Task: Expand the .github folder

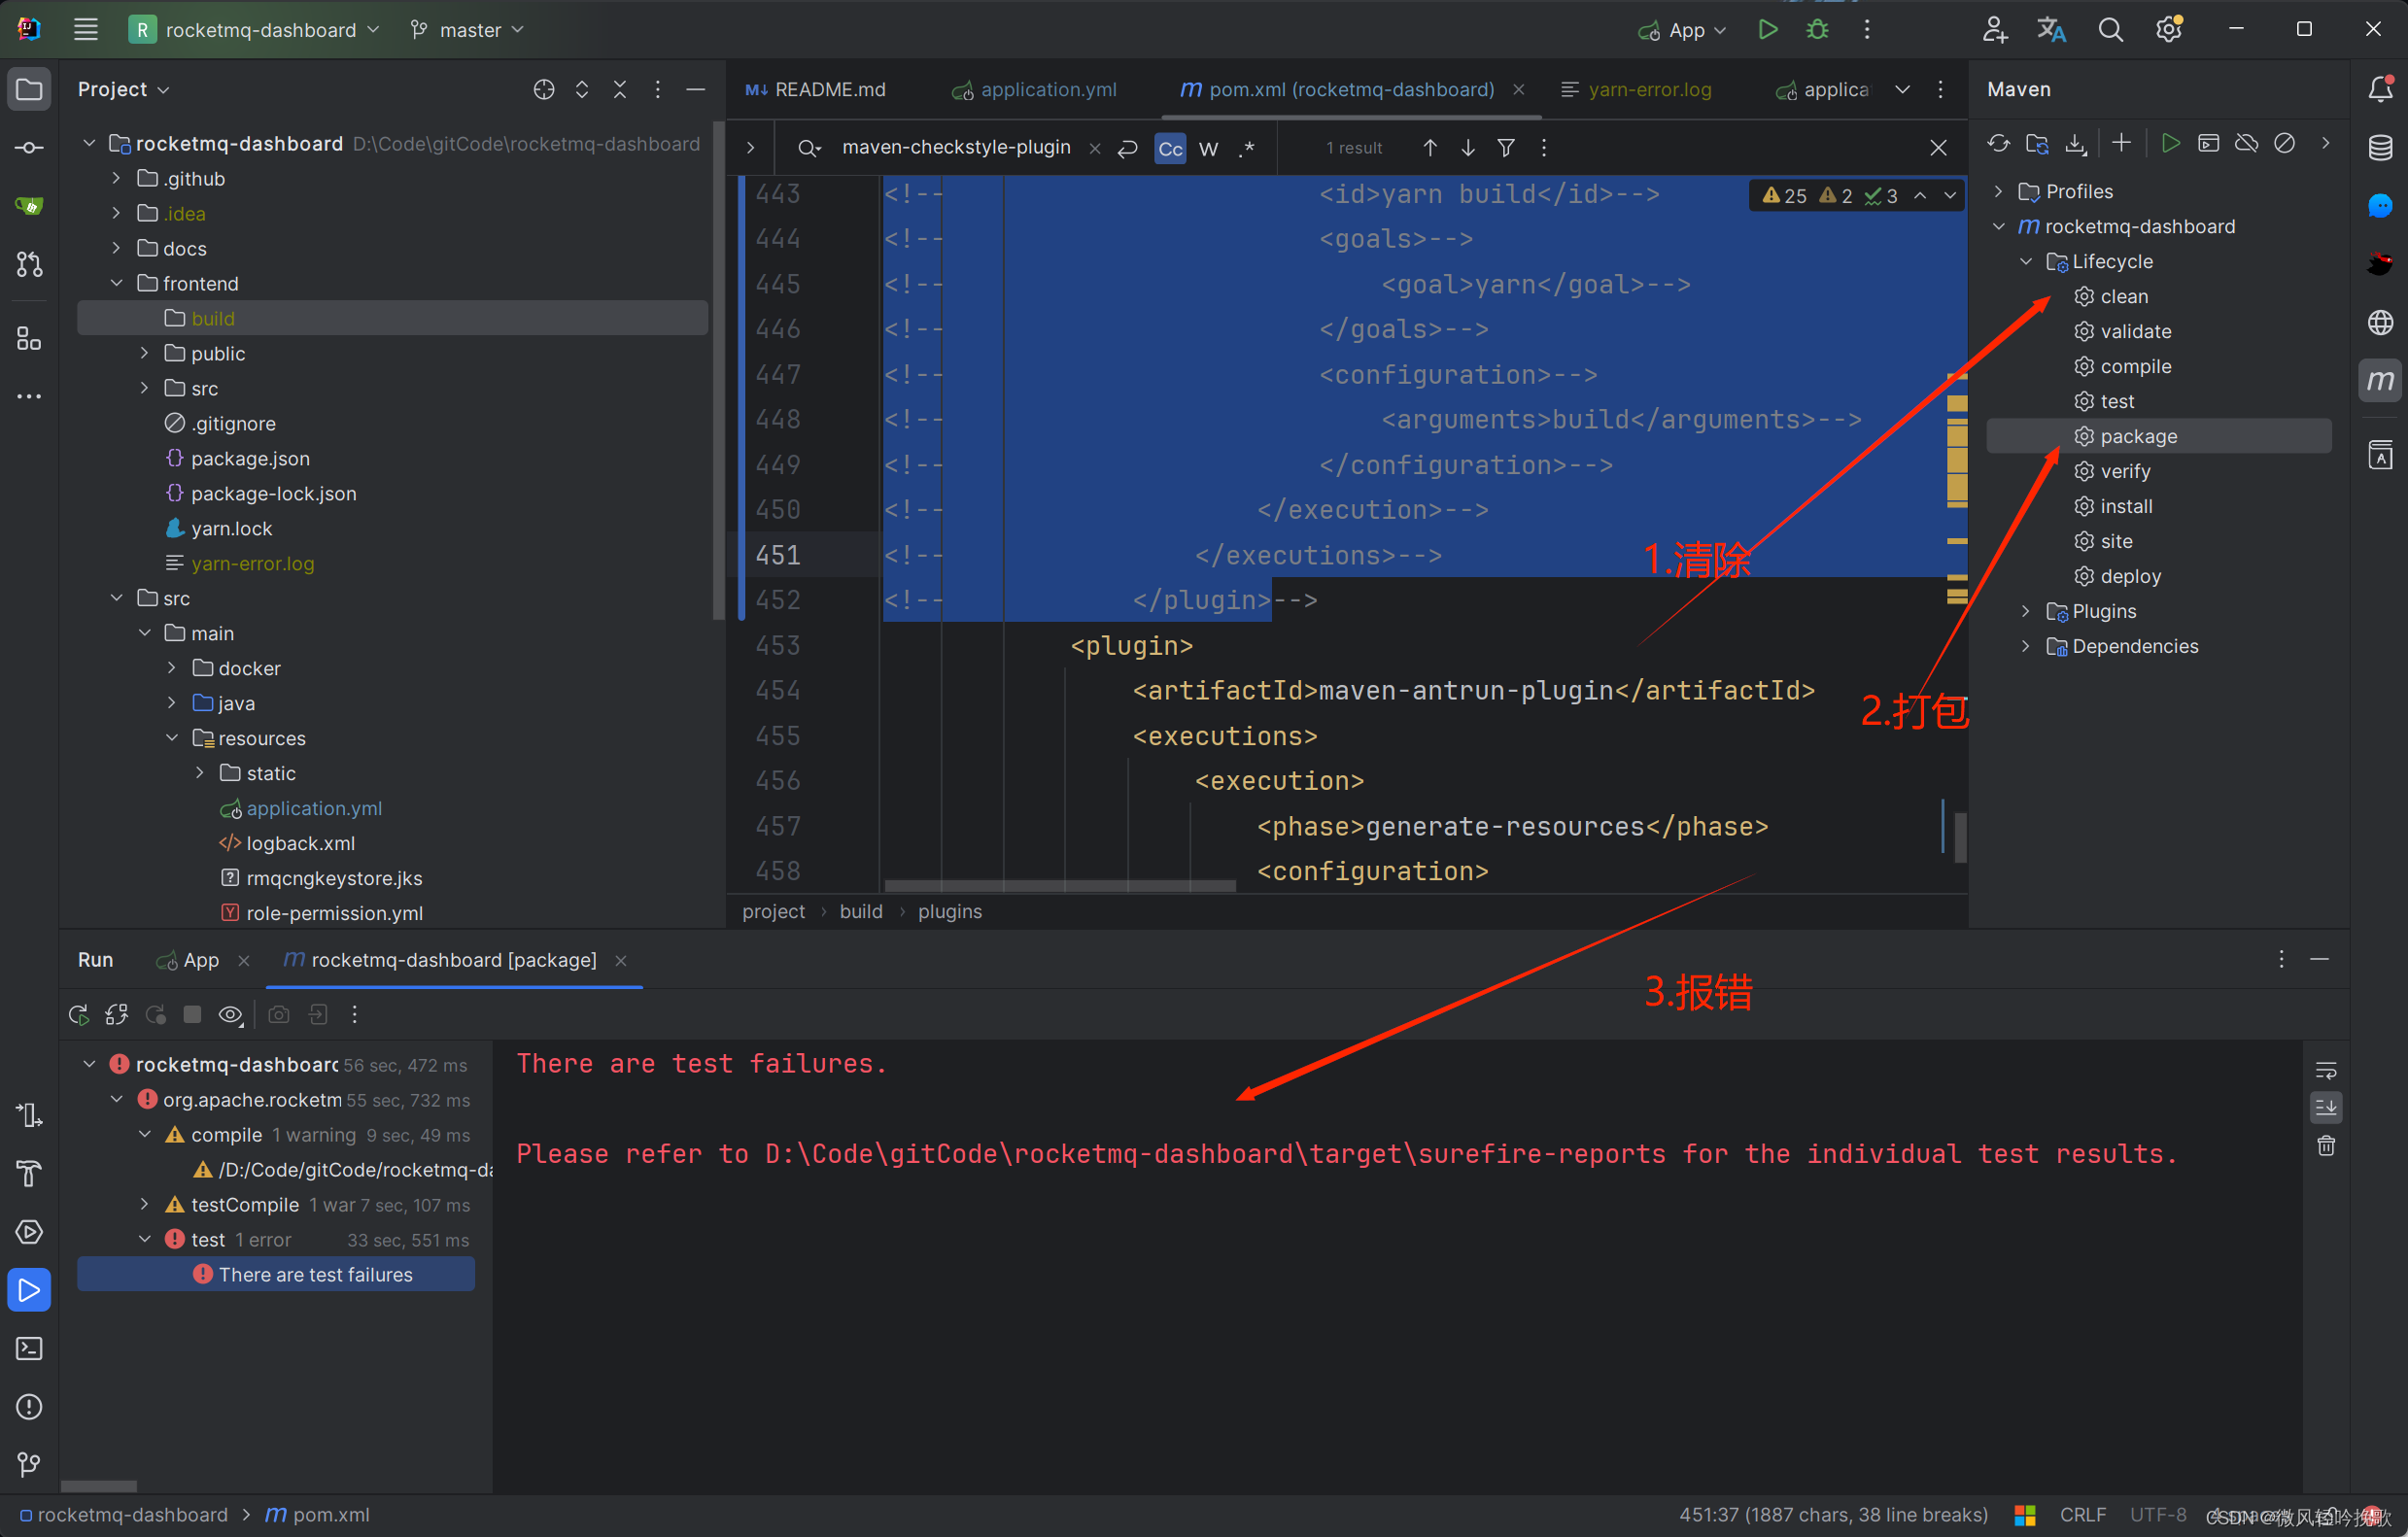Action: click(116, 179)
